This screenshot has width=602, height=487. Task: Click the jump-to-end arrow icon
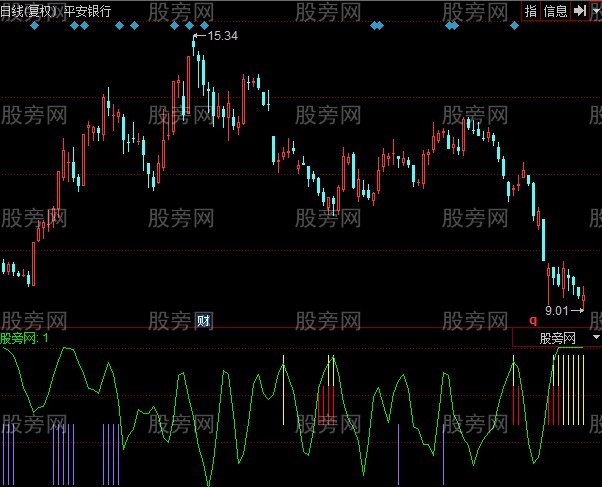[x=579, y=11]
